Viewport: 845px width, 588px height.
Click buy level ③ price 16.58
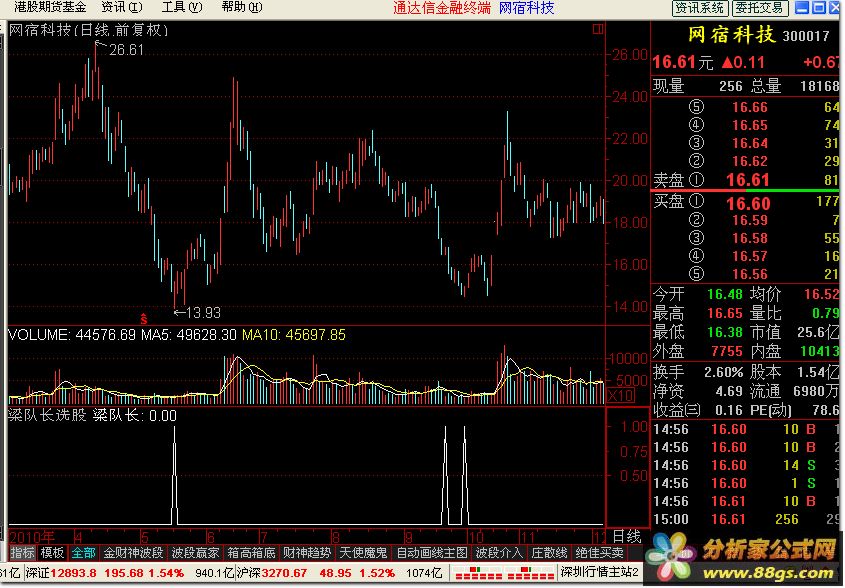tap(750, 238)
